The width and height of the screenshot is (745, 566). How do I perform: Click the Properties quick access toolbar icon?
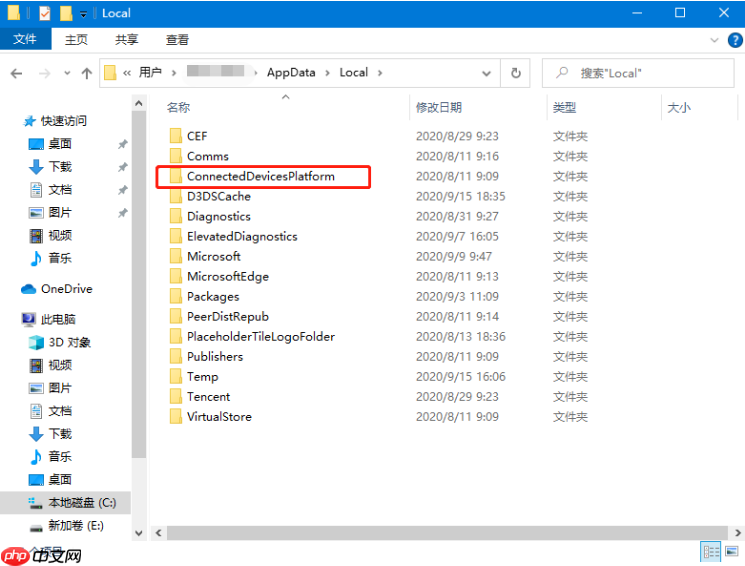point(44,13)
